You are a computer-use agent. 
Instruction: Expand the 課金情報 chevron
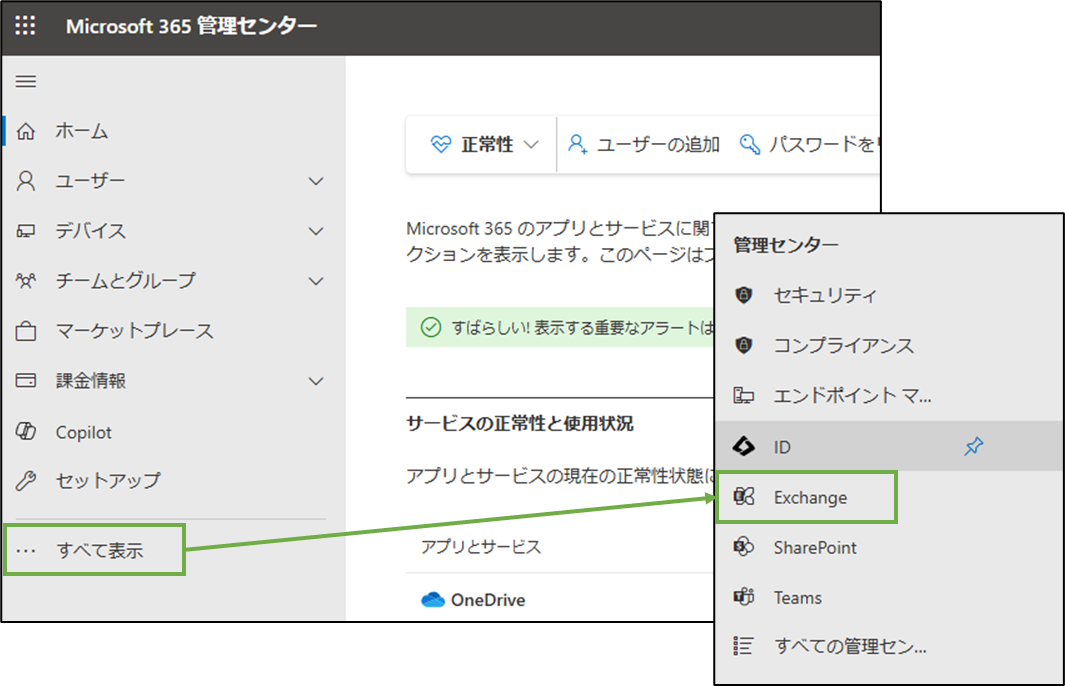click(x=316, y=381)
